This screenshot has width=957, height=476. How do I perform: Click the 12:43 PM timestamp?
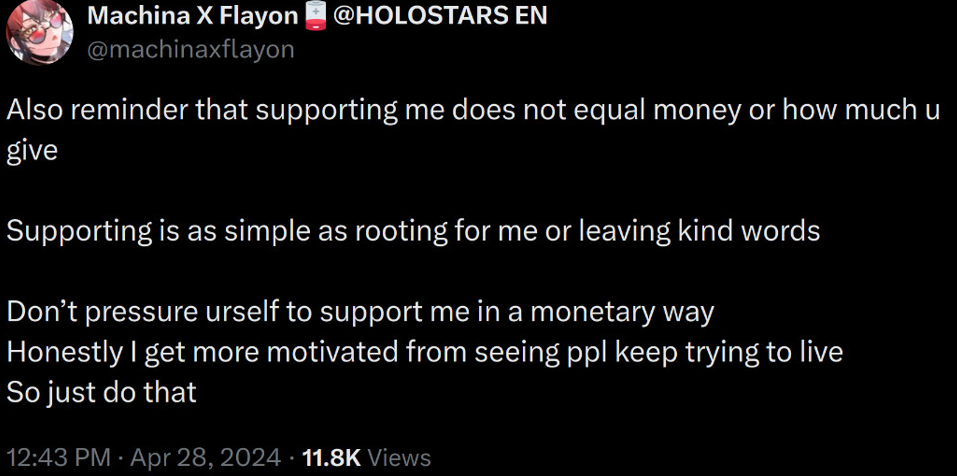(x=59, y=457)
